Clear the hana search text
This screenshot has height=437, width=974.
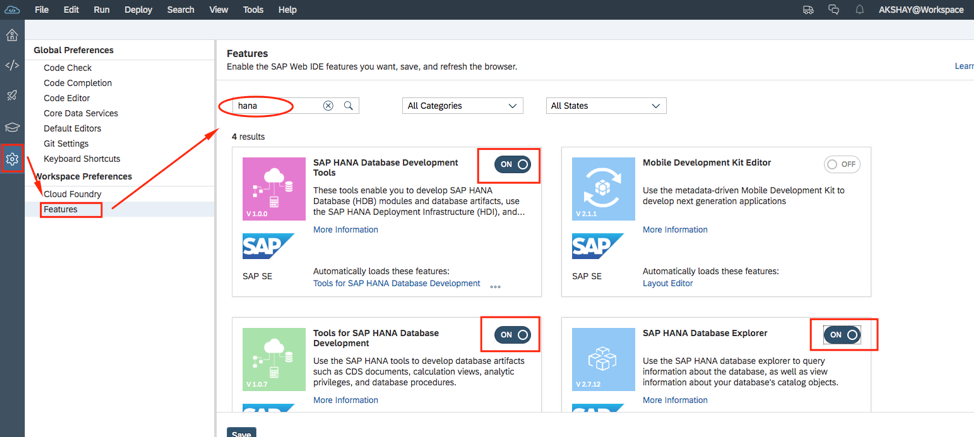coord(328,105)
